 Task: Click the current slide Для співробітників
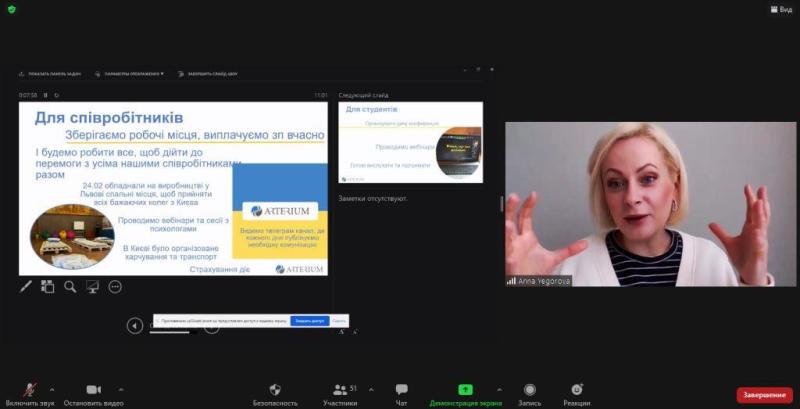173,189
